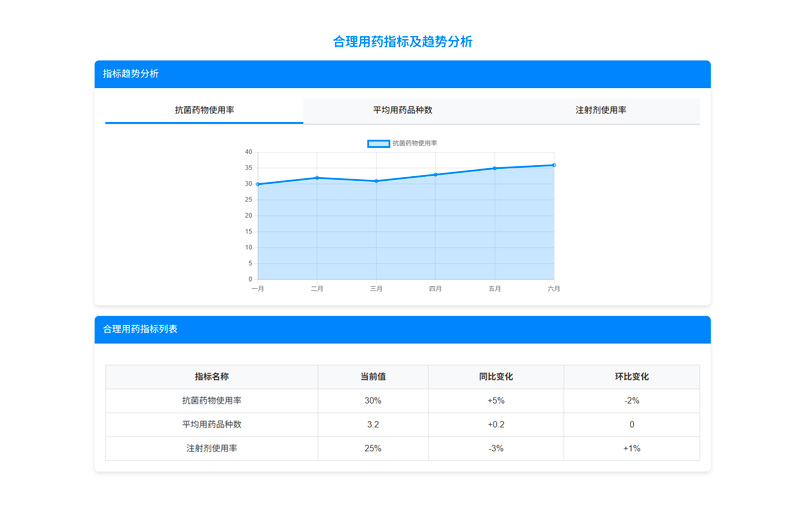Image resolution: width=803 pixels, height=516 pixels.
Task: Select the 抗菌药物使用率 table row name
Action: (x=212, y=401)
